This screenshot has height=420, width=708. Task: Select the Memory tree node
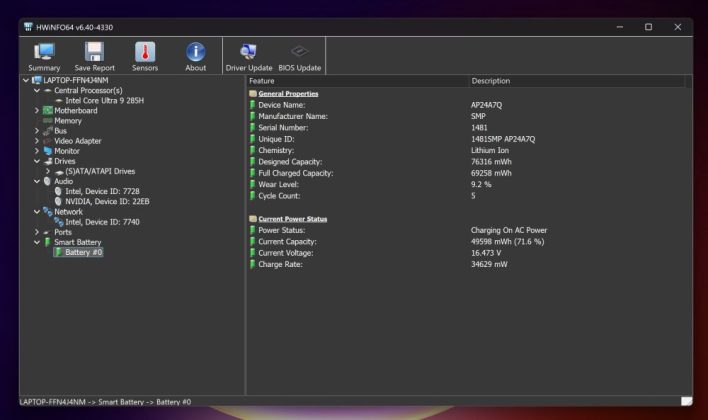(x=67, y=121)
